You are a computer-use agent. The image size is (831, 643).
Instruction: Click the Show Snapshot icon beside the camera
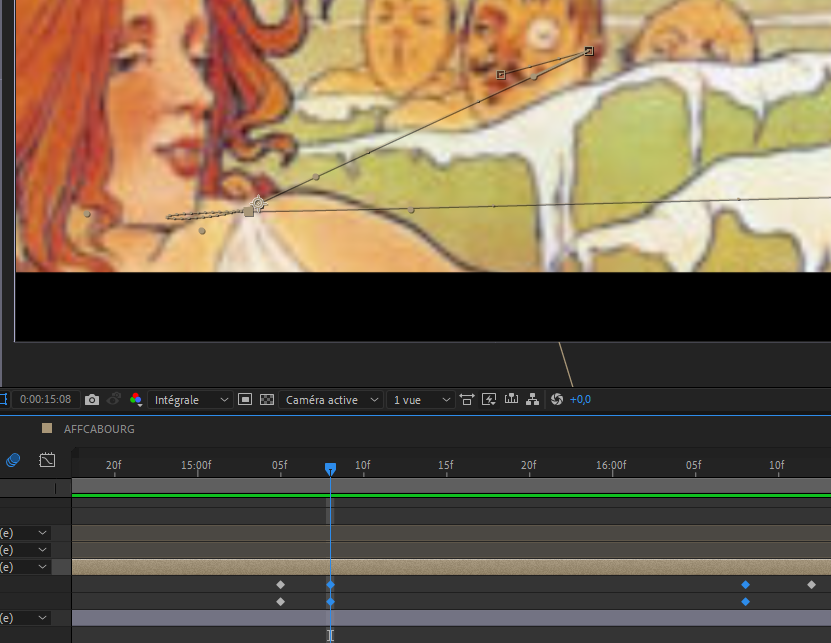point(114,399)
